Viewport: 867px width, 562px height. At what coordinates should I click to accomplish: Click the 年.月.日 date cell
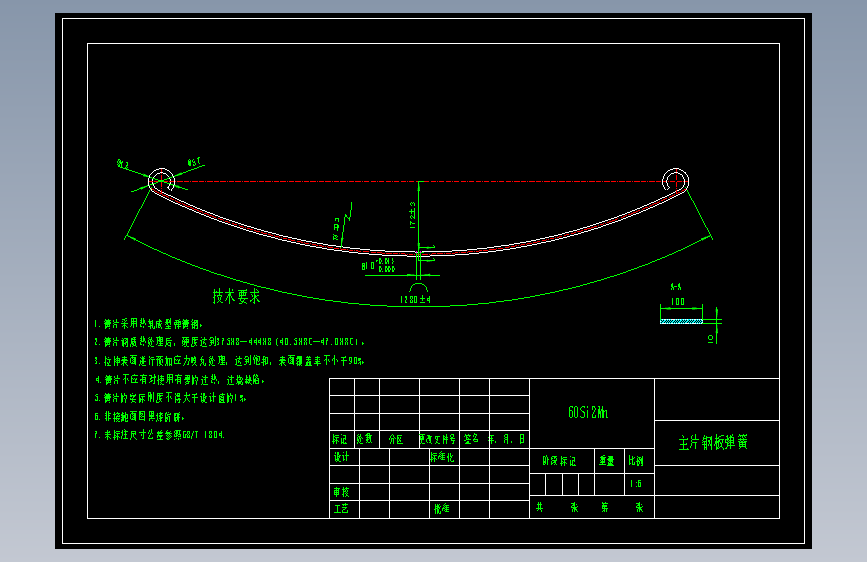pyautogui.click(x=506, y=439)
